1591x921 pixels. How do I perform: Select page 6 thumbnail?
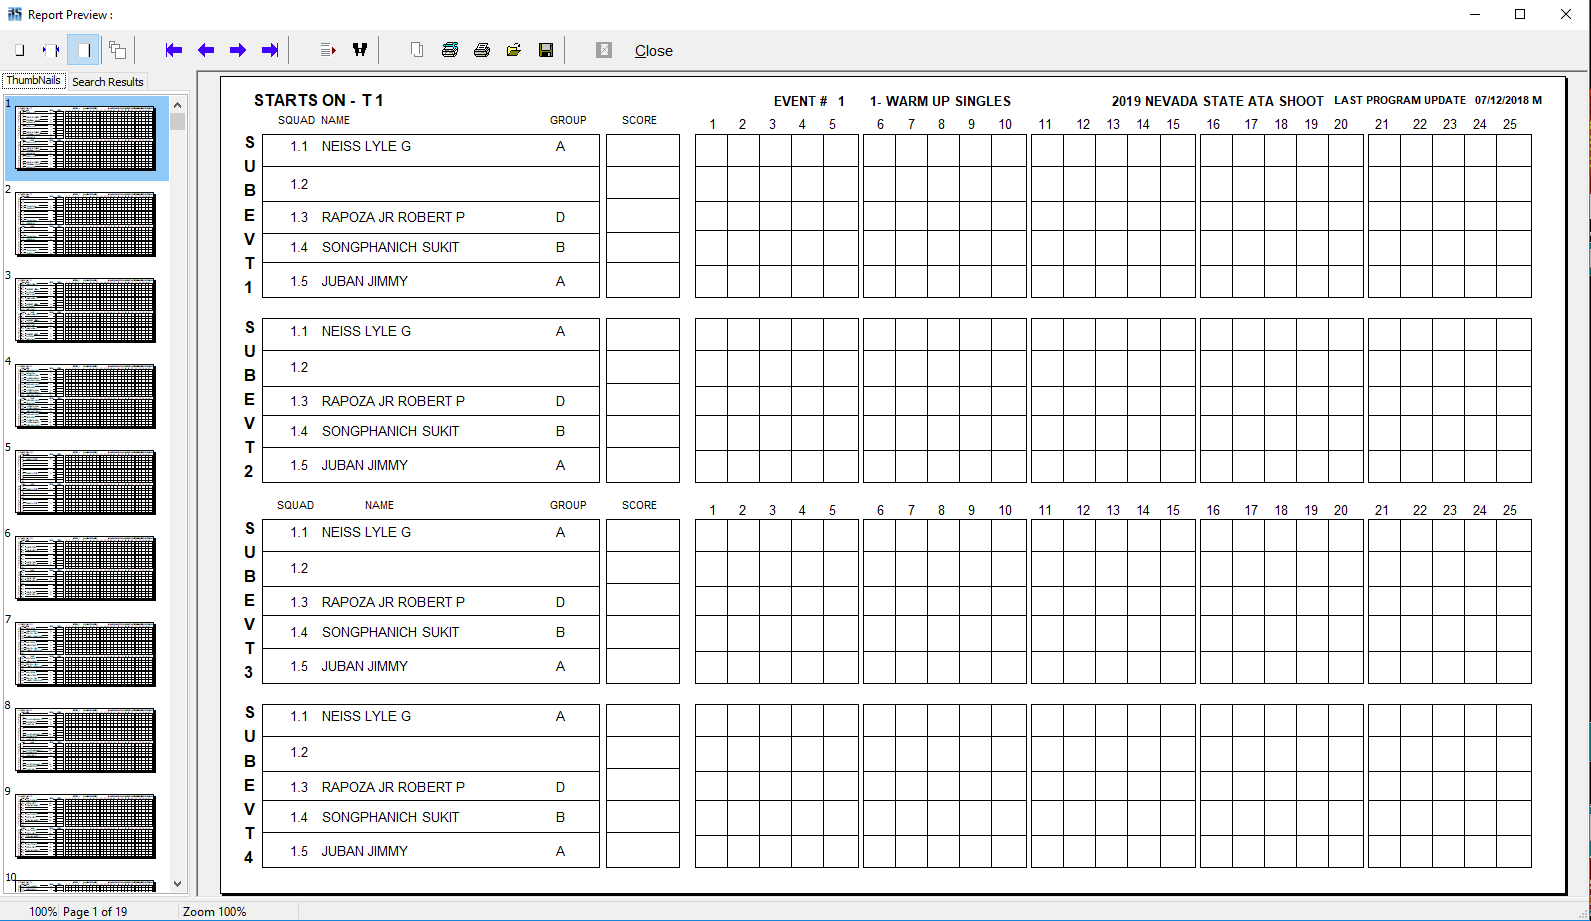(86, 568)
